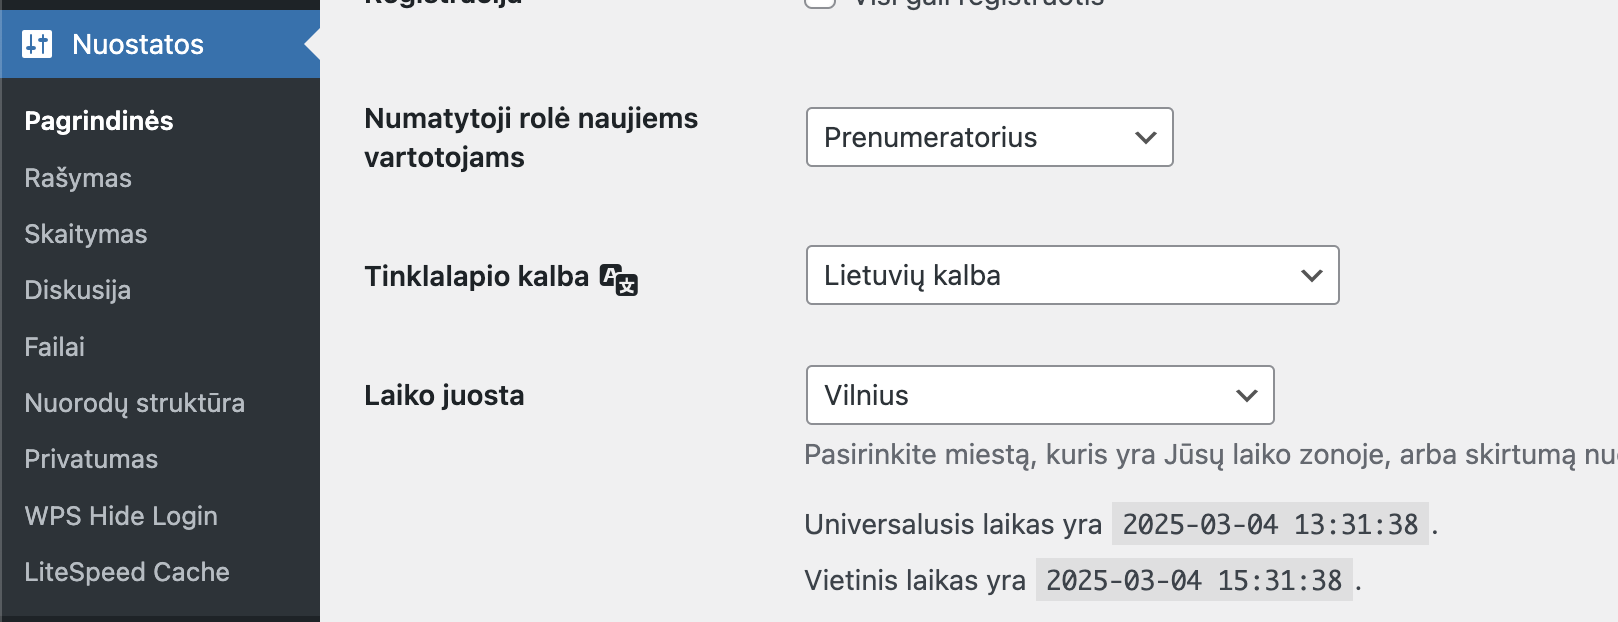Click the Nuostatos settings sliders icon
Image resolution: width=1618 pixels, height=622 pixels.
[x=37, y=44]
